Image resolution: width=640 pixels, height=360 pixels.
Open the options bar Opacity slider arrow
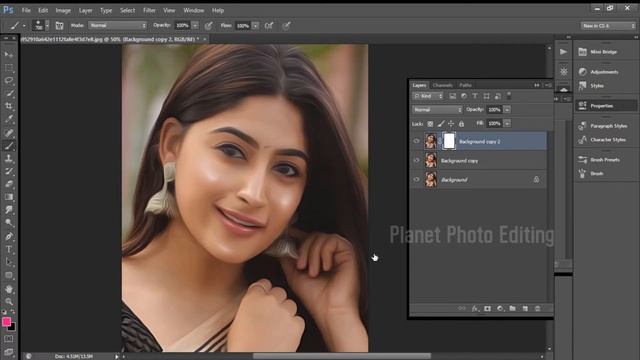tap(195, 26)
